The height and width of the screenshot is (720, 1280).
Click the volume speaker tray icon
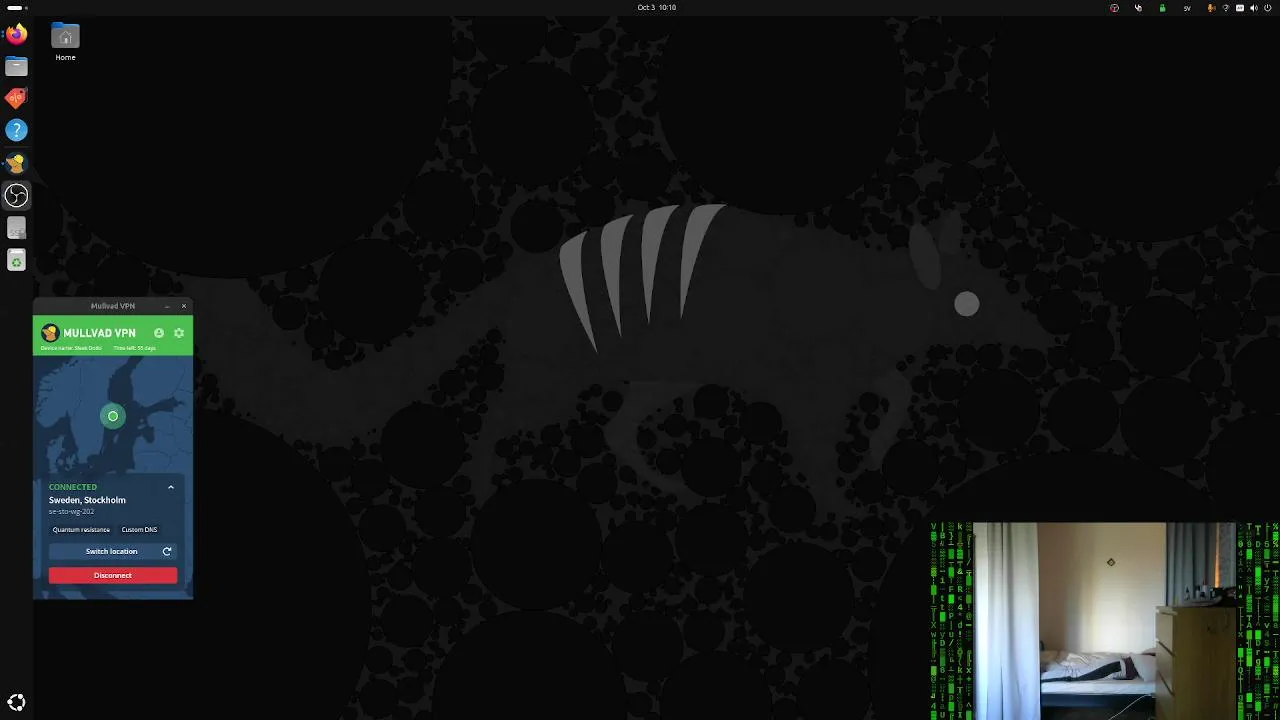[x=1254, y=7]
